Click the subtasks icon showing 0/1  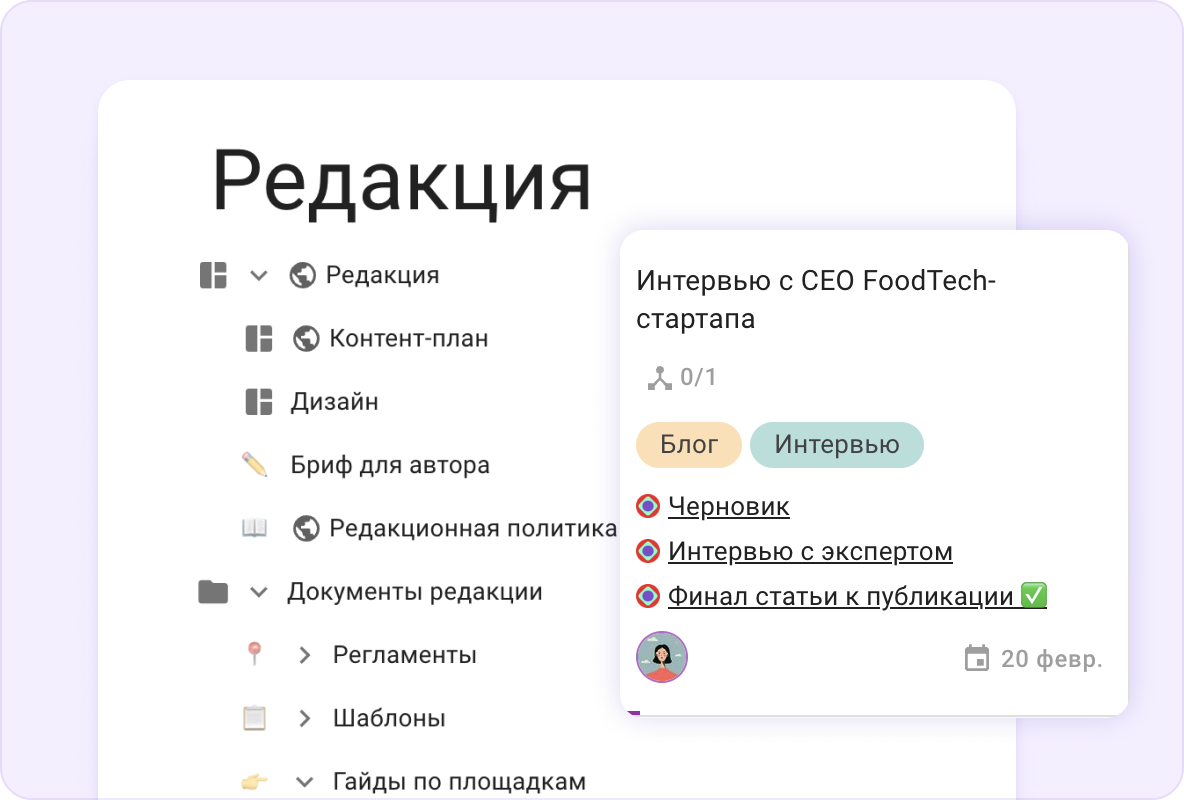659,377
